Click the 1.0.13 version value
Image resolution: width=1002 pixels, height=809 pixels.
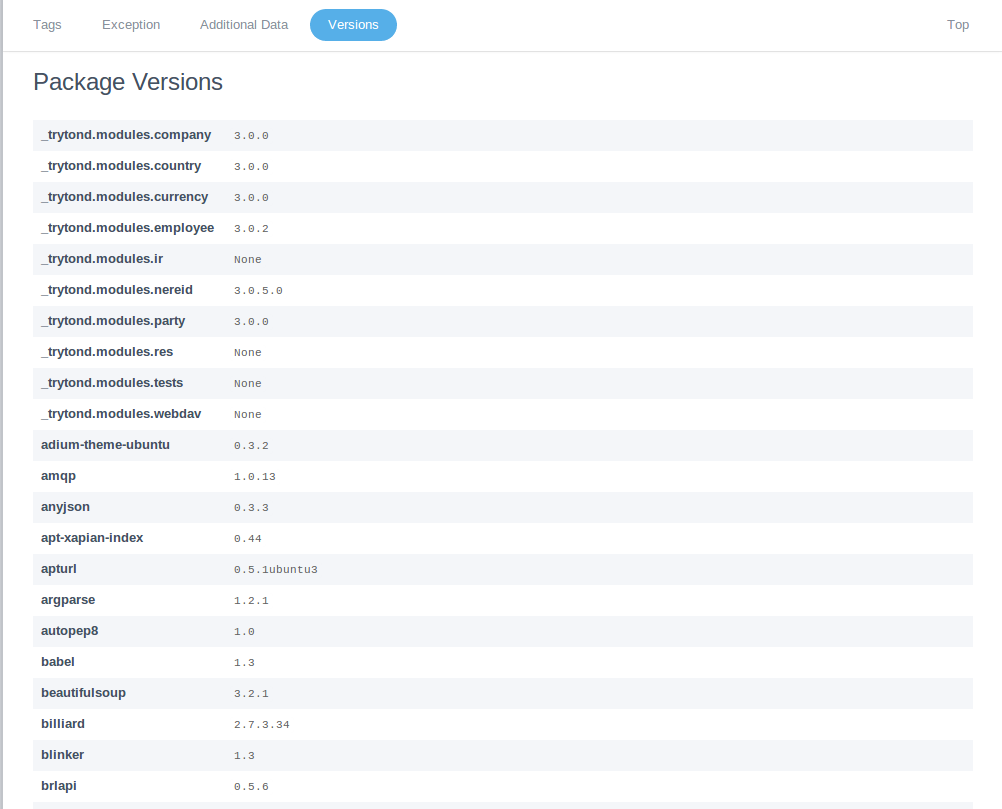(x=255, y=477)
